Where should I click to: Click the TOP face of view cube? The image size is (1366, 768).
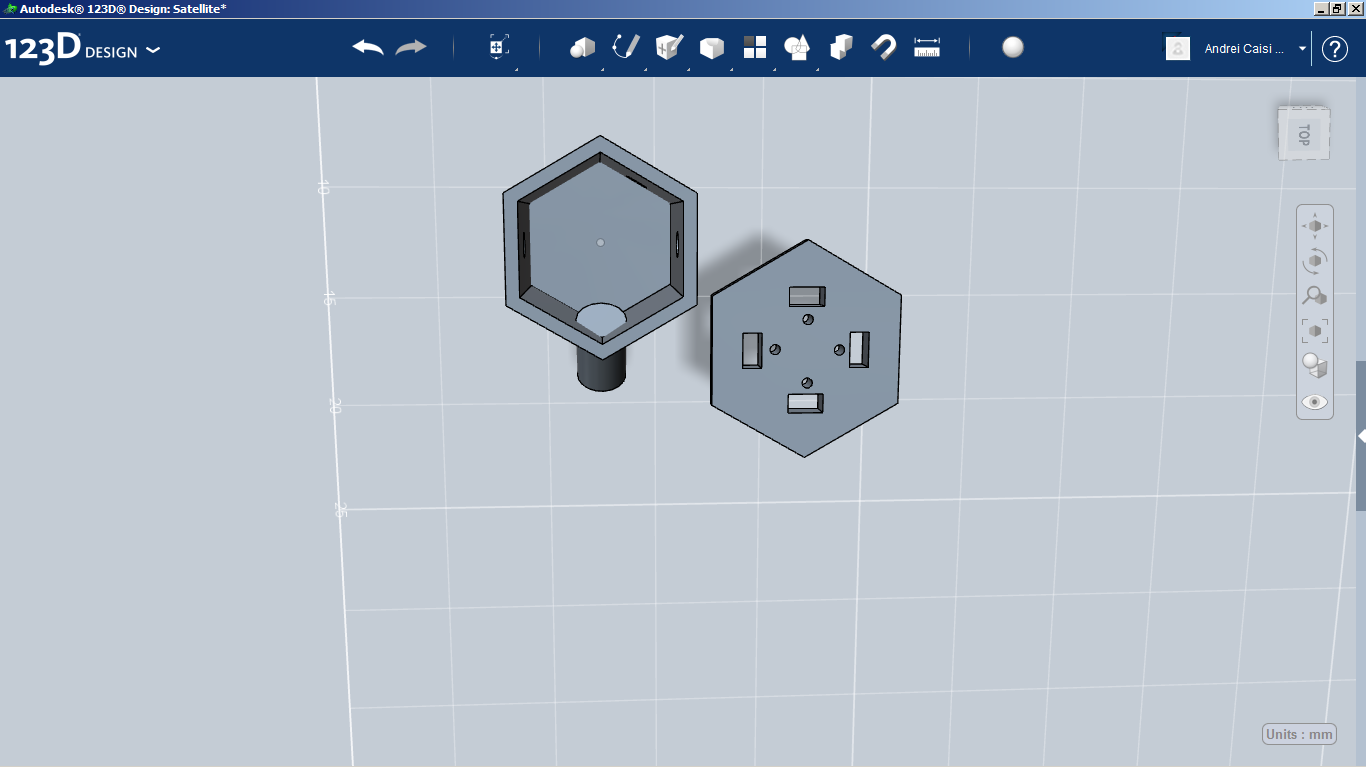(1304, 134)
